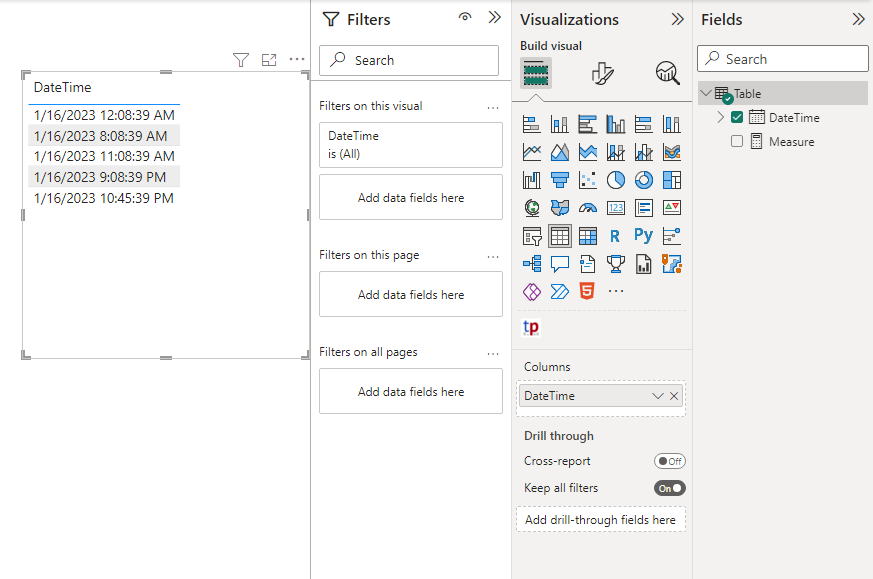Select the funnel chart visual

[560, 180]
